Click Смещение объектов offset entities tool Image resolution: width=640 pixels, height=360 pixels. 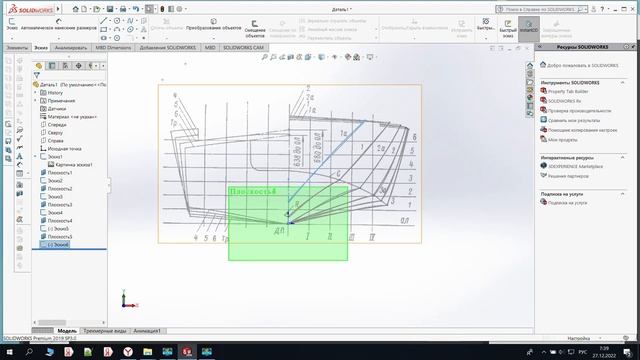point(255,29)
